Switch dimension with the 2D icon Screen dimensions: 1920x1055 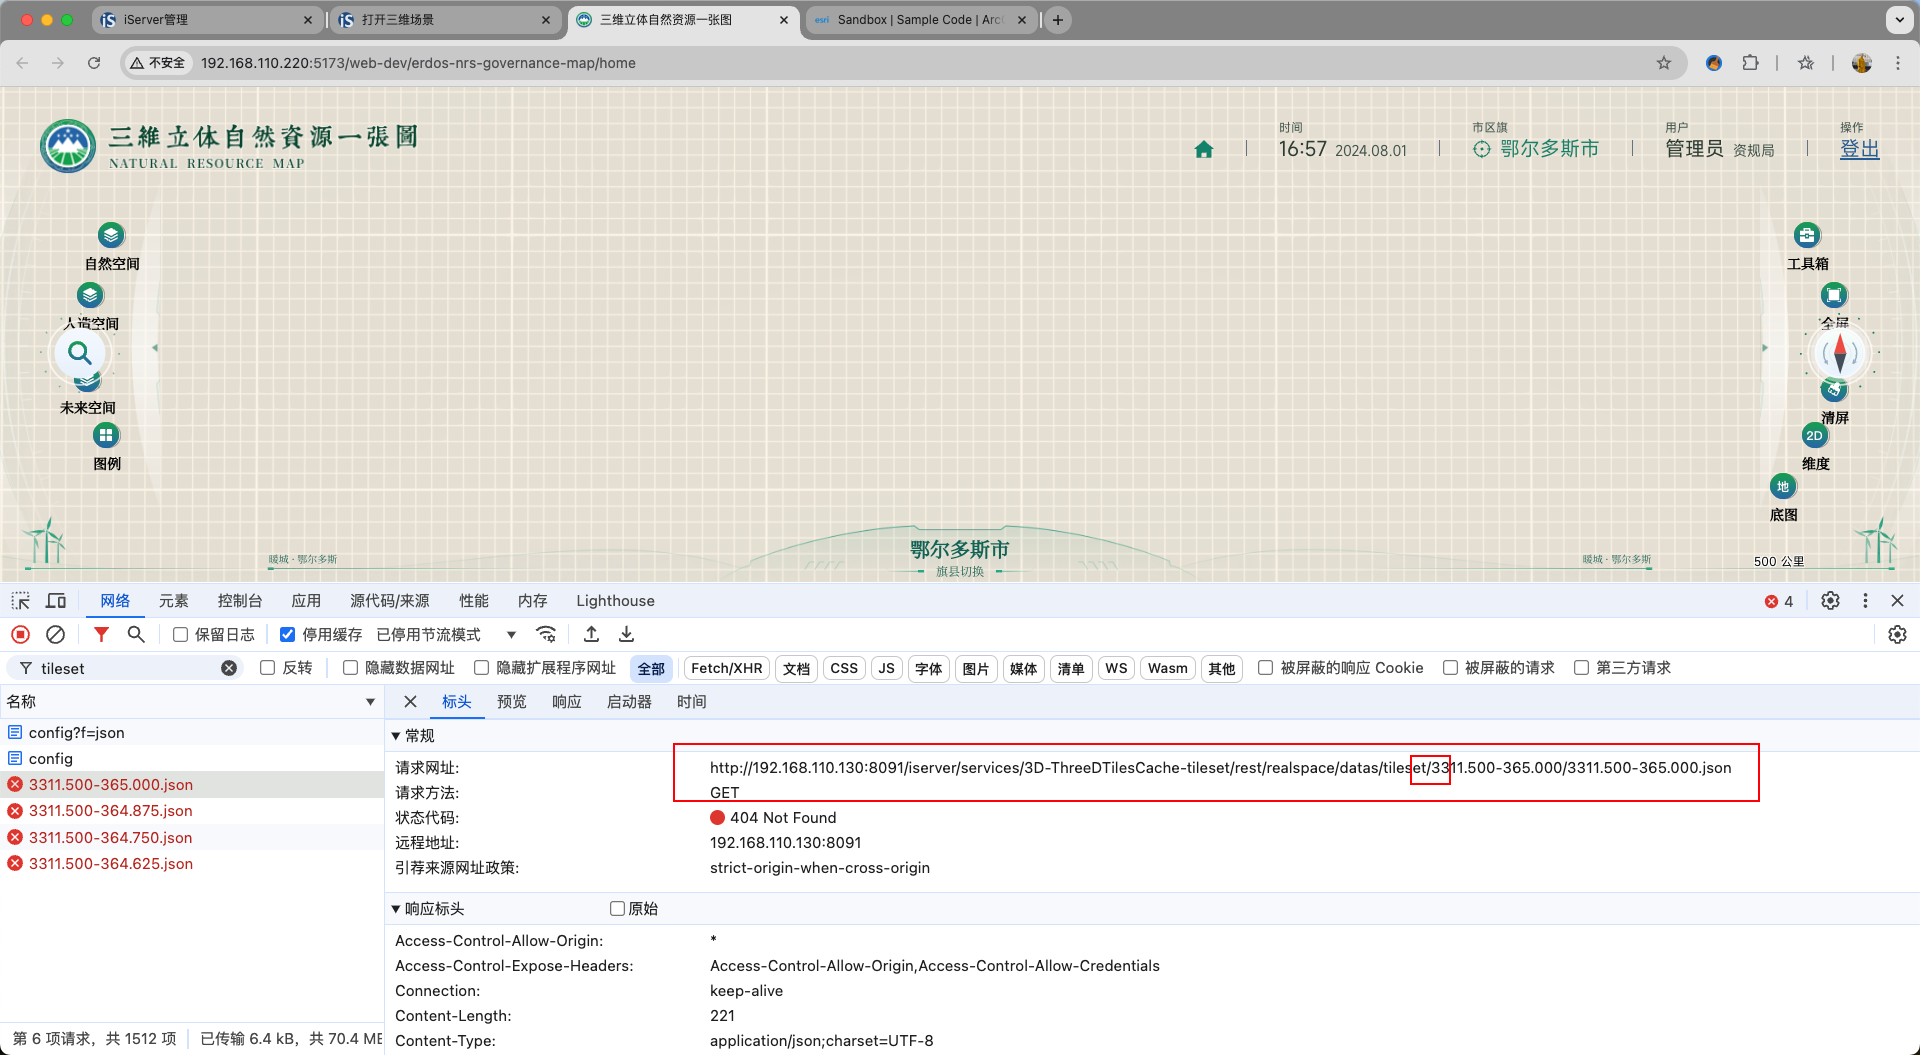point(1815,435)
